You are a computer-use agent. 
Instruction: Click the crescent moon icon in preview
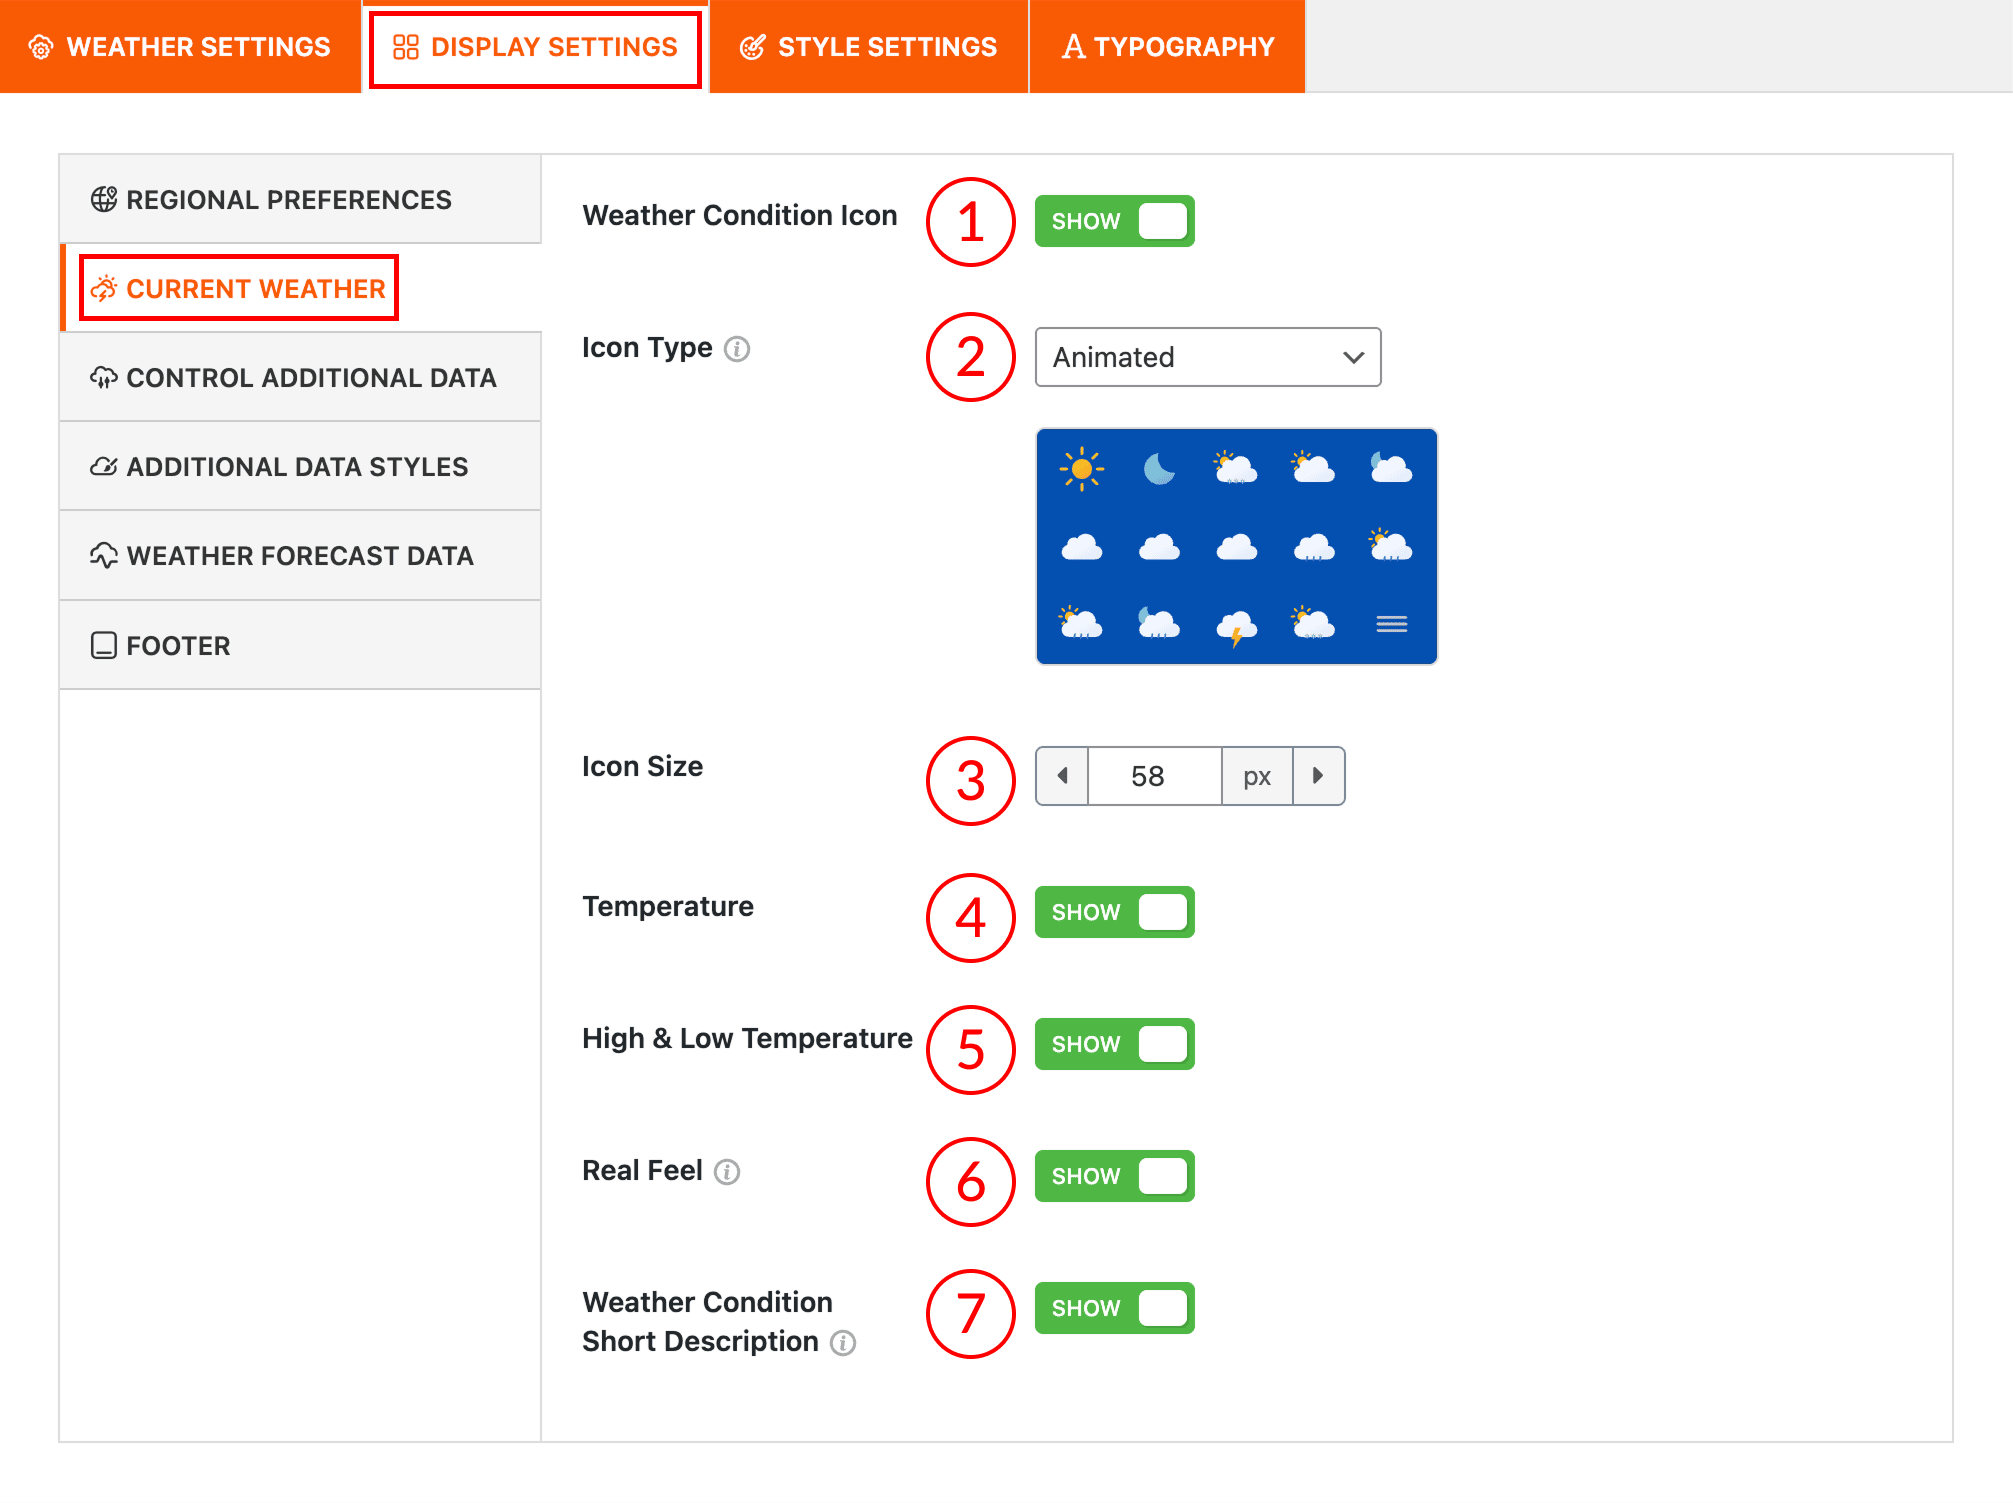[1158, 468]
